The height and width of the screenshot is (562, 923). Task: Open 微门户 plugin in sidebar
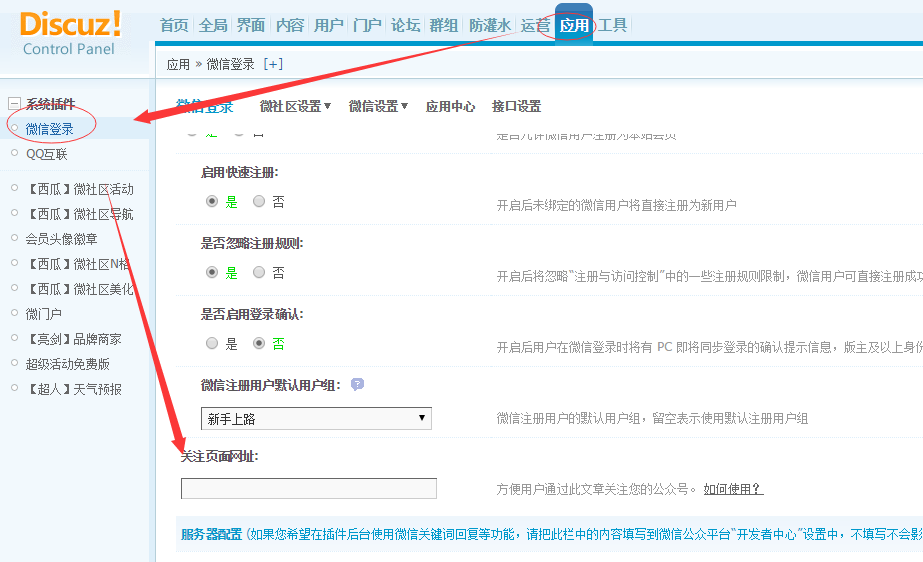(44, 314)
